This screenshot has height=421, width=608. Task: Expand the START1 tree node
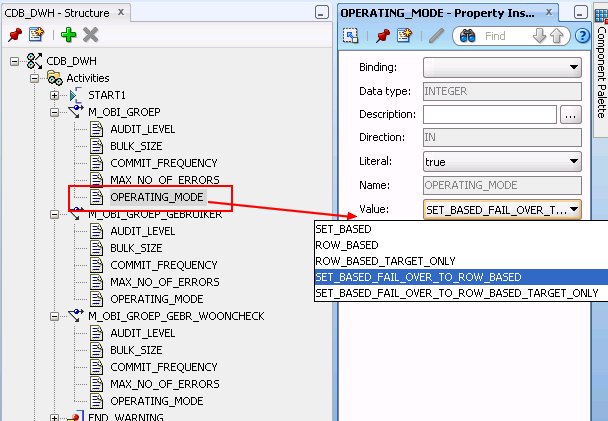point(55,94)
